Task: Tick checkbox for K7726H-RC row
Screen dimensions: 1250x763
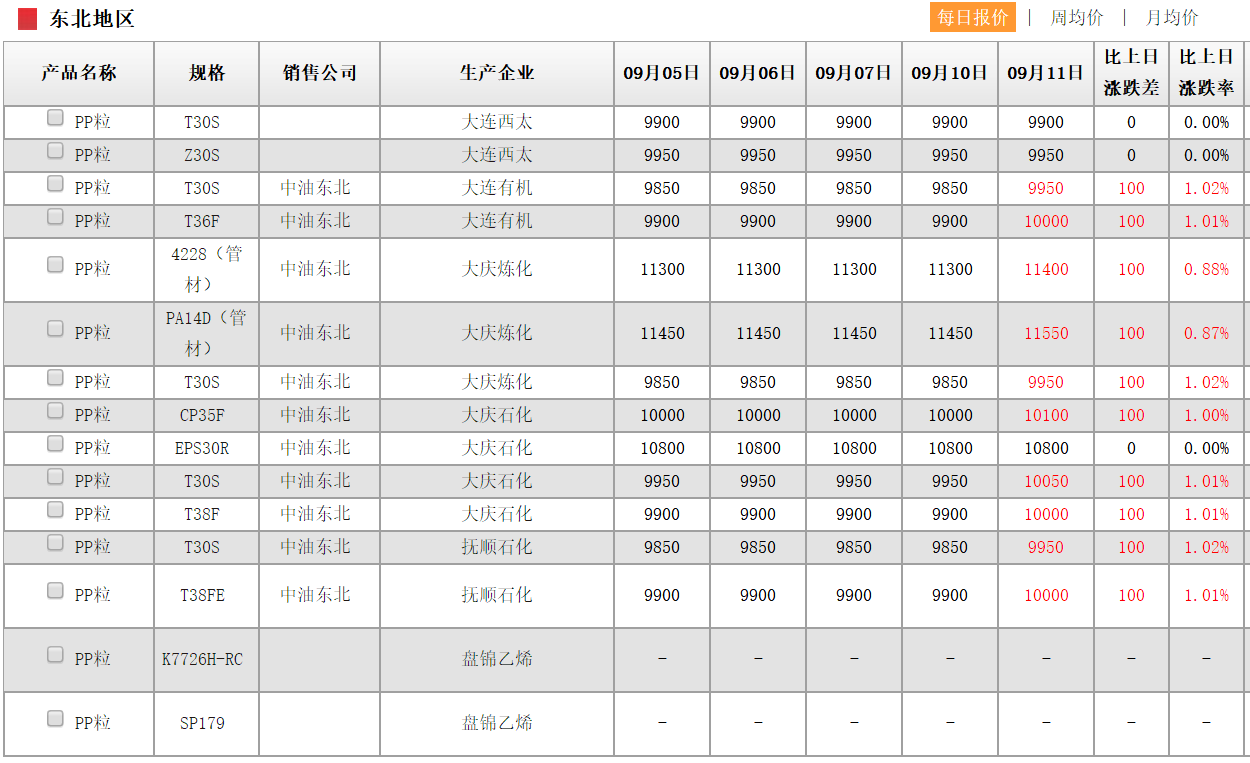Action: (55, 655)
